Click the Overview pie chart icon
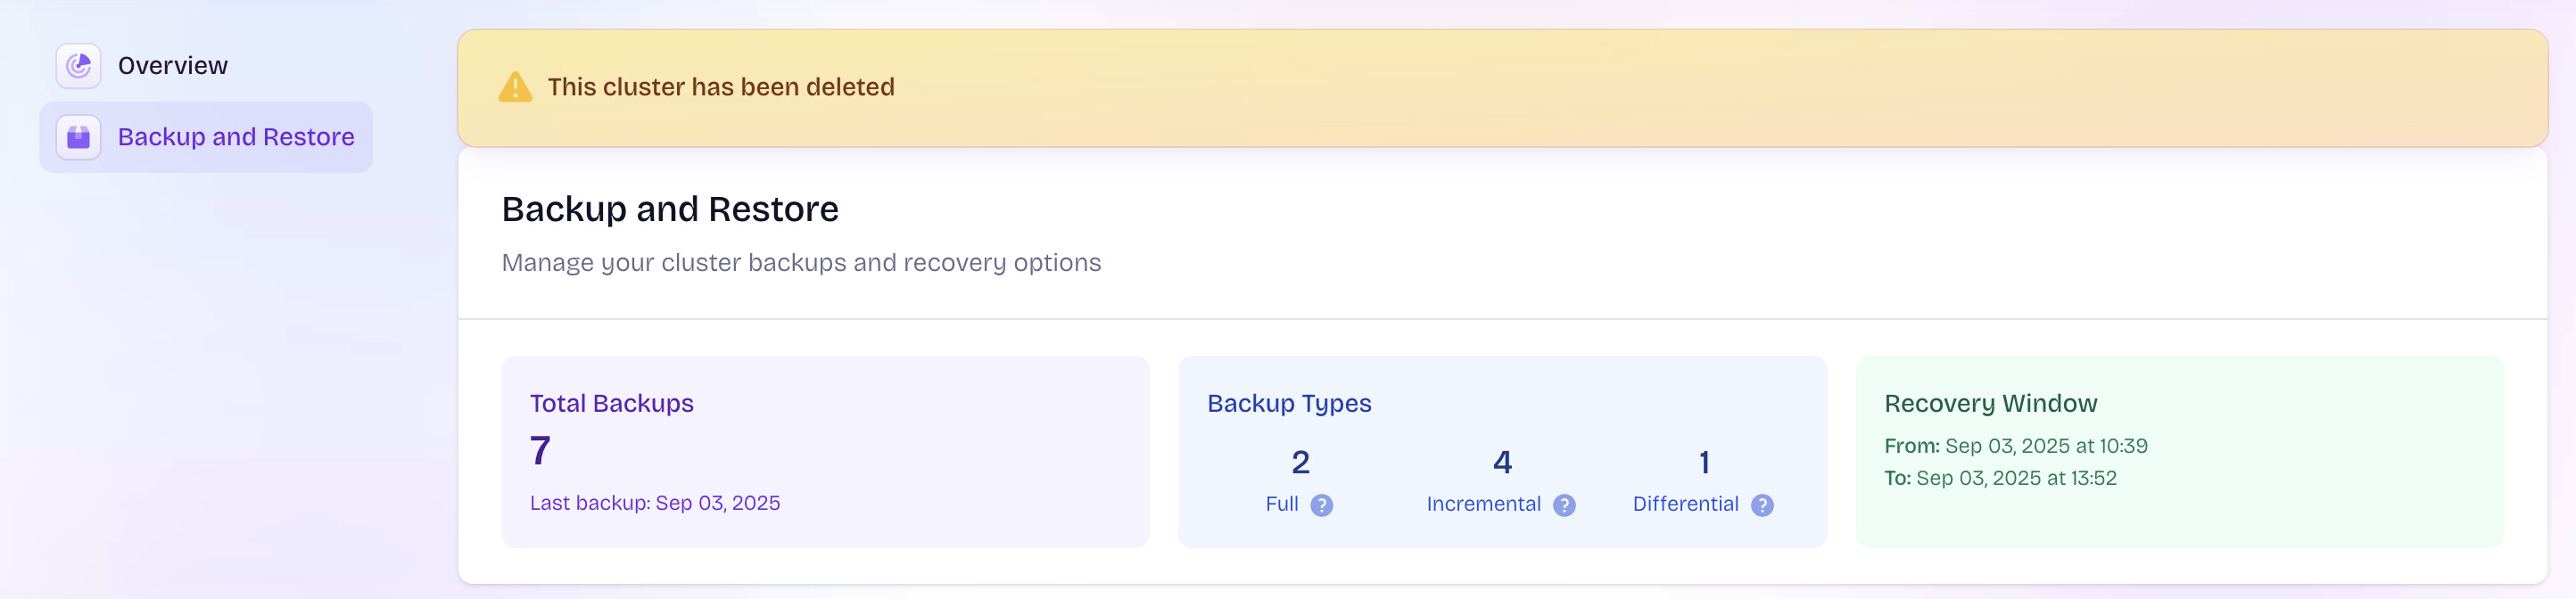Screen dimensions: 2576x599 (x=78, y=66)
